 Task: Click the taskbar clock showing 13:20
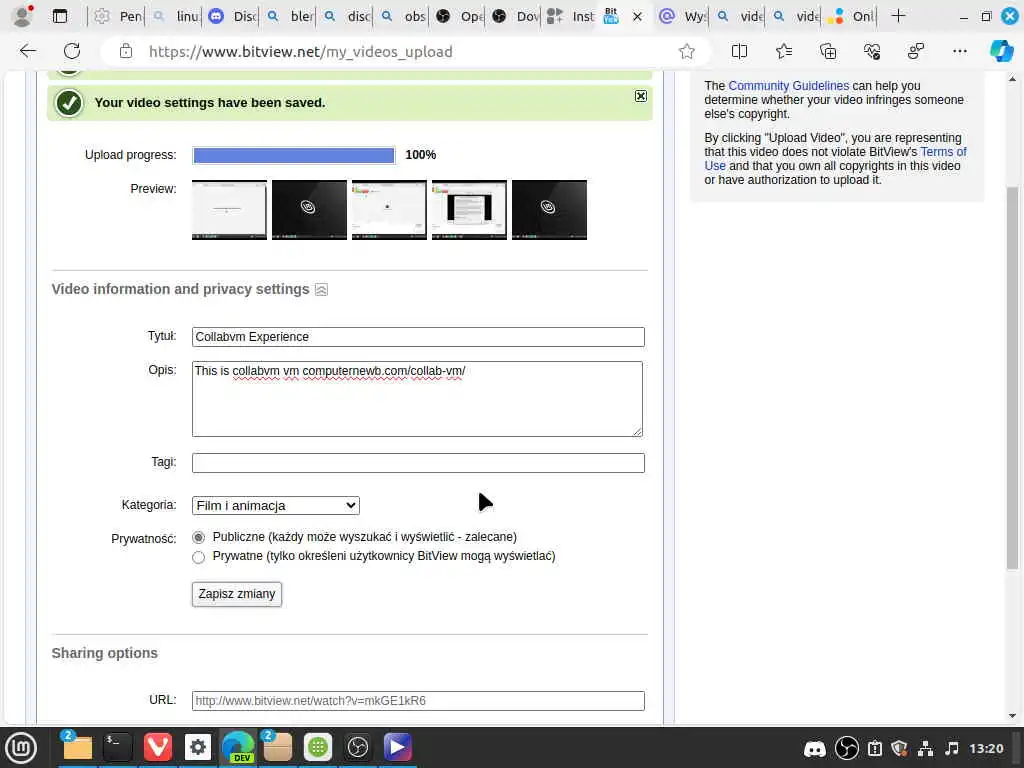(986, 748)
